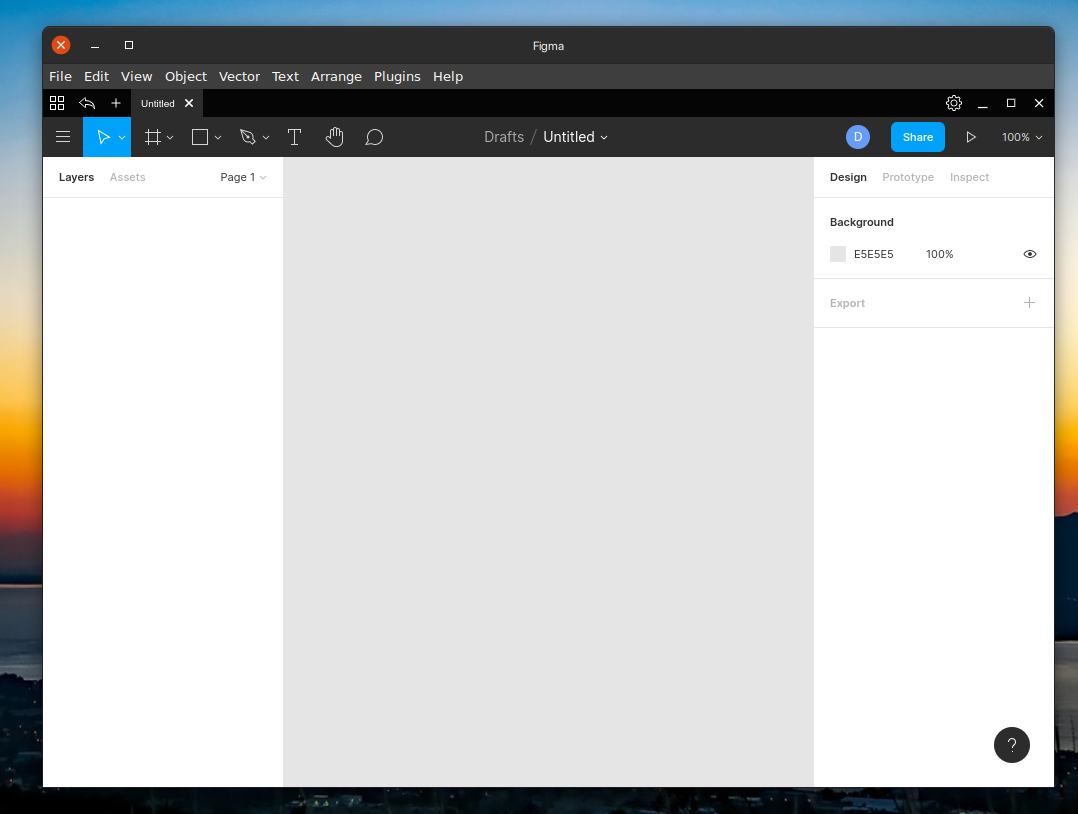Add an export setting with the plus

coord(1029,302)
